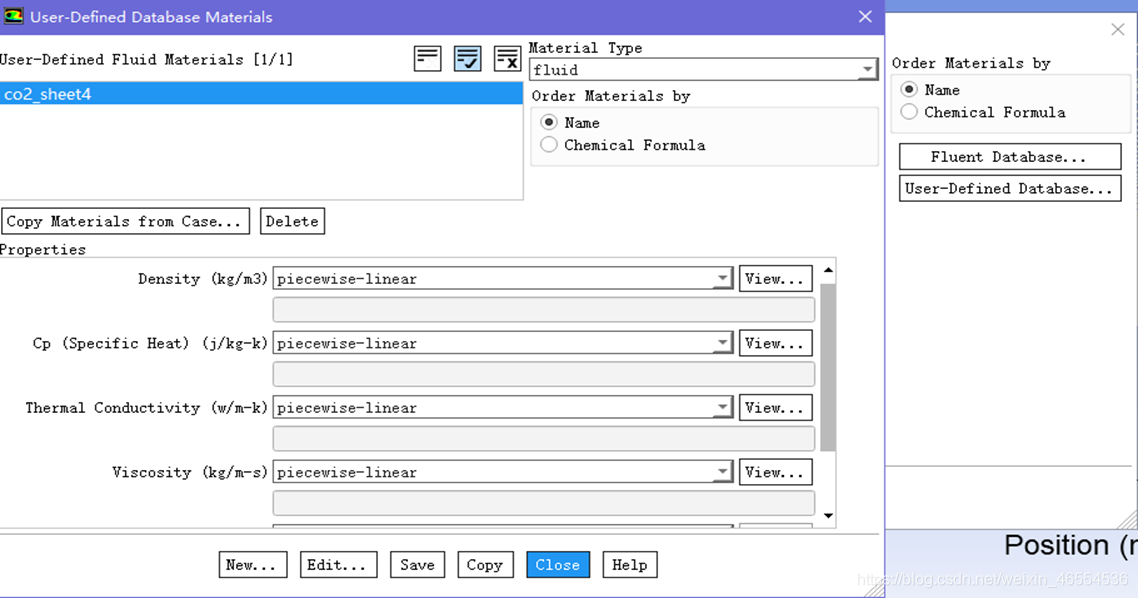
Task: Click the Fluent application icon in title bar
Action: (13, 17)
